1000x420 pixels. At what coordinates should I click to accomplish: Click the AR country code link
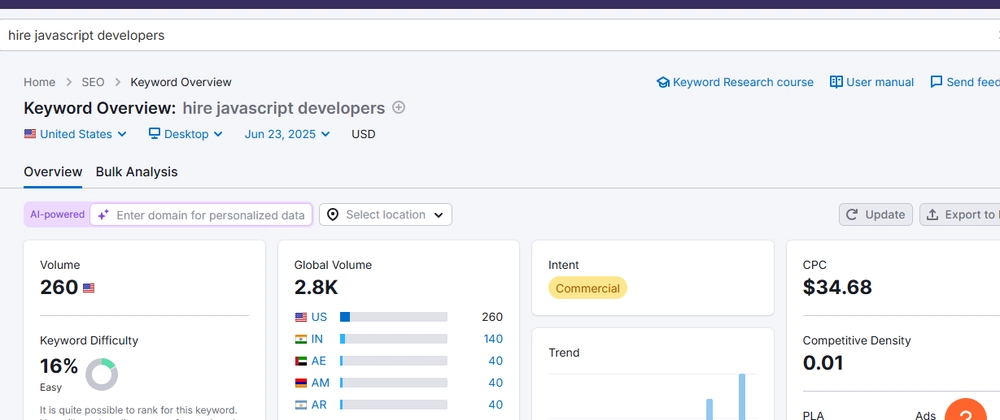coord(319,405)
